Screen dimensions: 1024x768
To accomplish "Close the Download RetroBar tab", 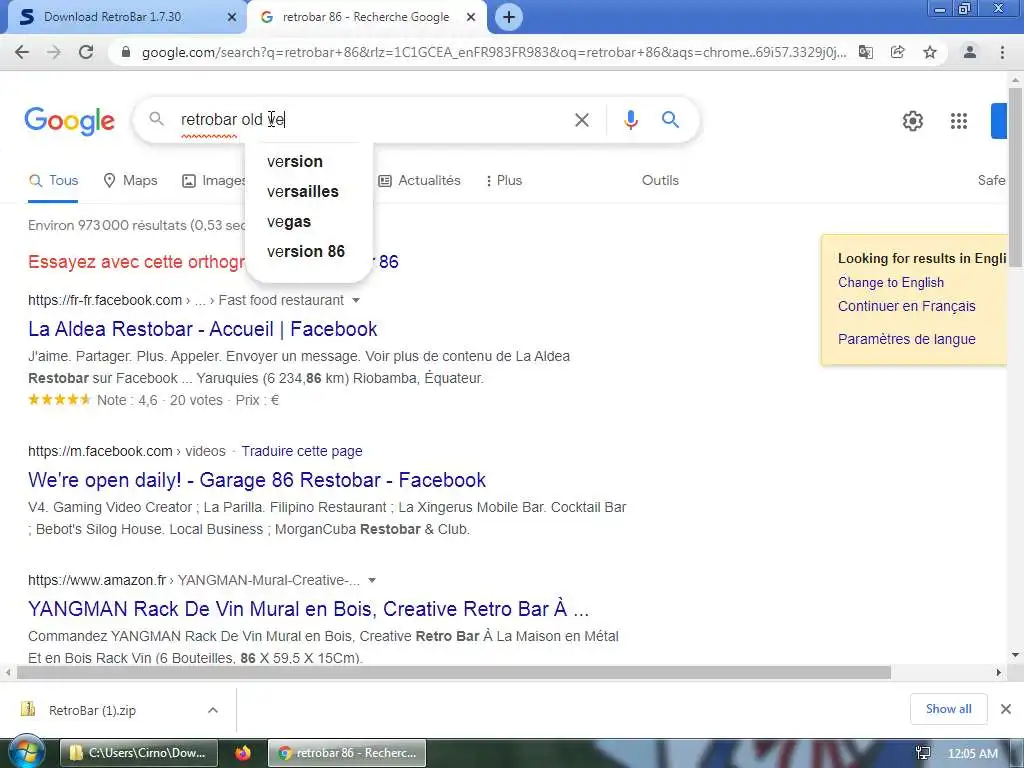I will click(232, 17).
